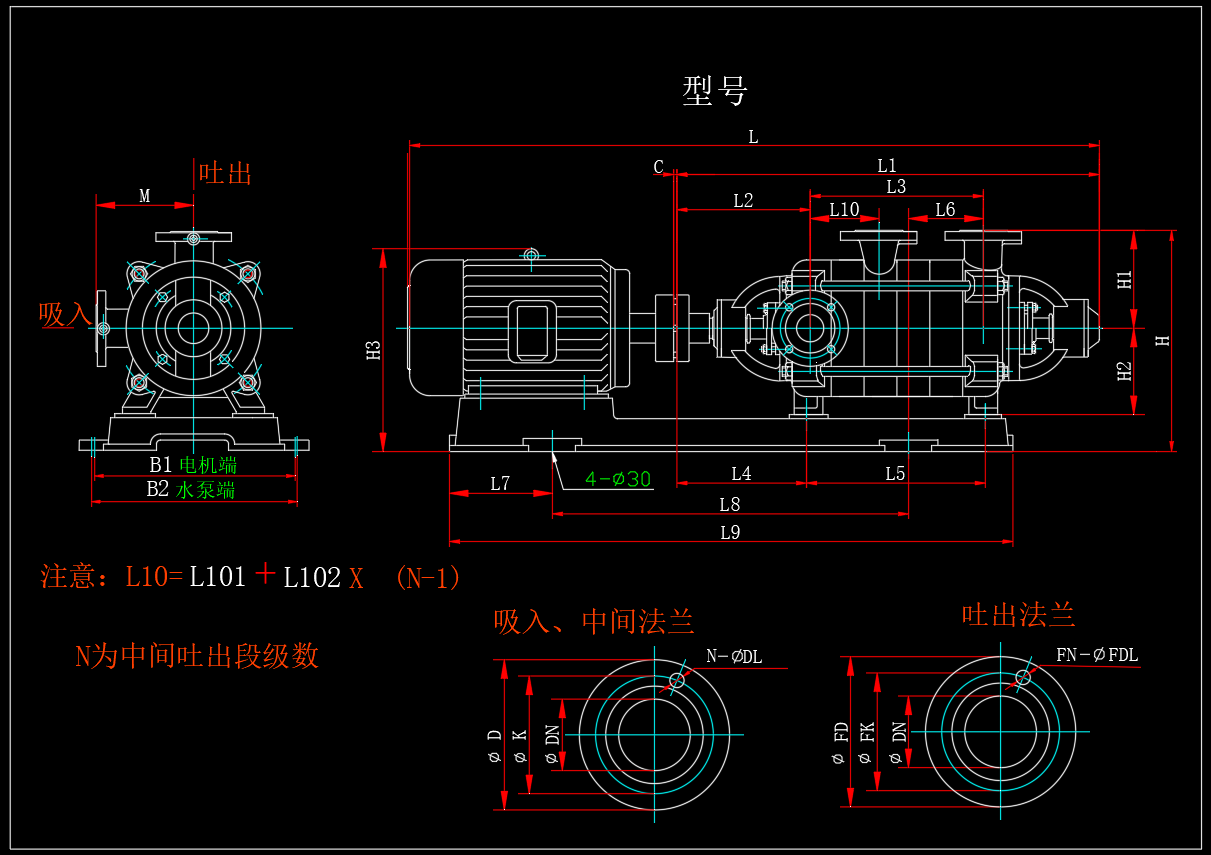Select the L10 dimension above the pump
This screenshot has height=855, width=1211.
[x=844, y=210]
